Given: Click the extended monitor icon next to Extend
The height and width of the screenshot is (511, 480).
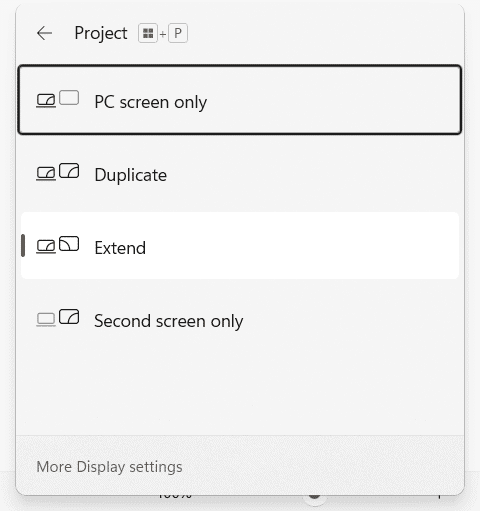Looking at the screenshot, I should [69, 243].
